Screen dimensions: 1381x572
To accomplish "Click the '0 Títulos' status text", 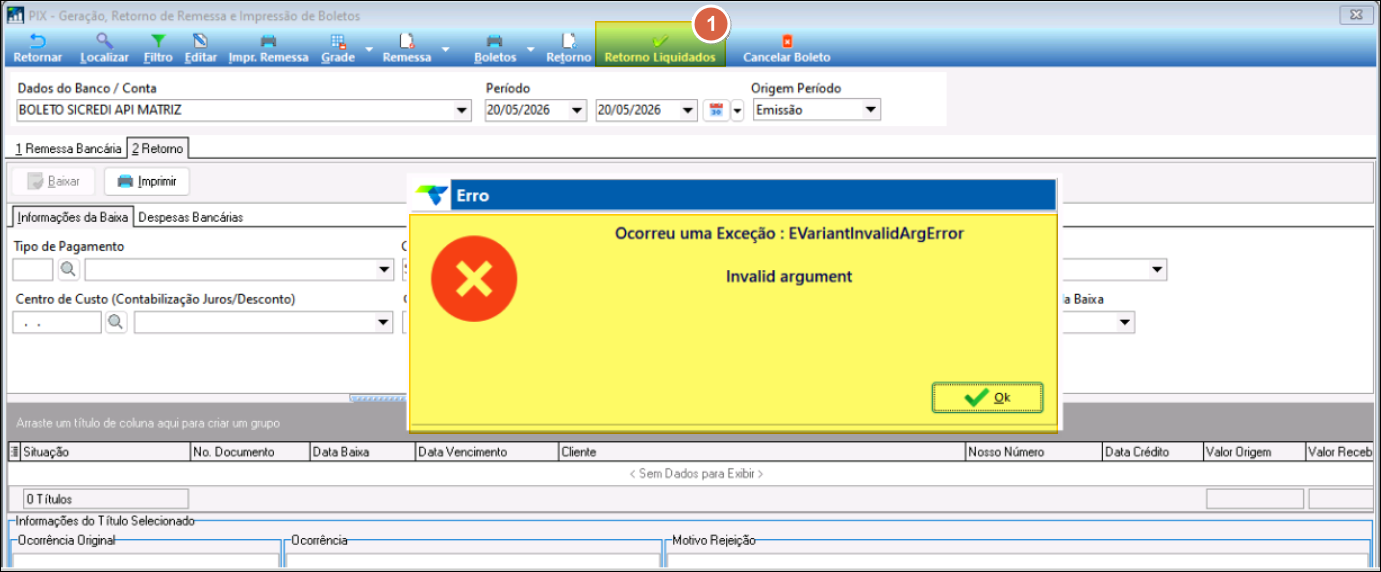I will point(48,499).
